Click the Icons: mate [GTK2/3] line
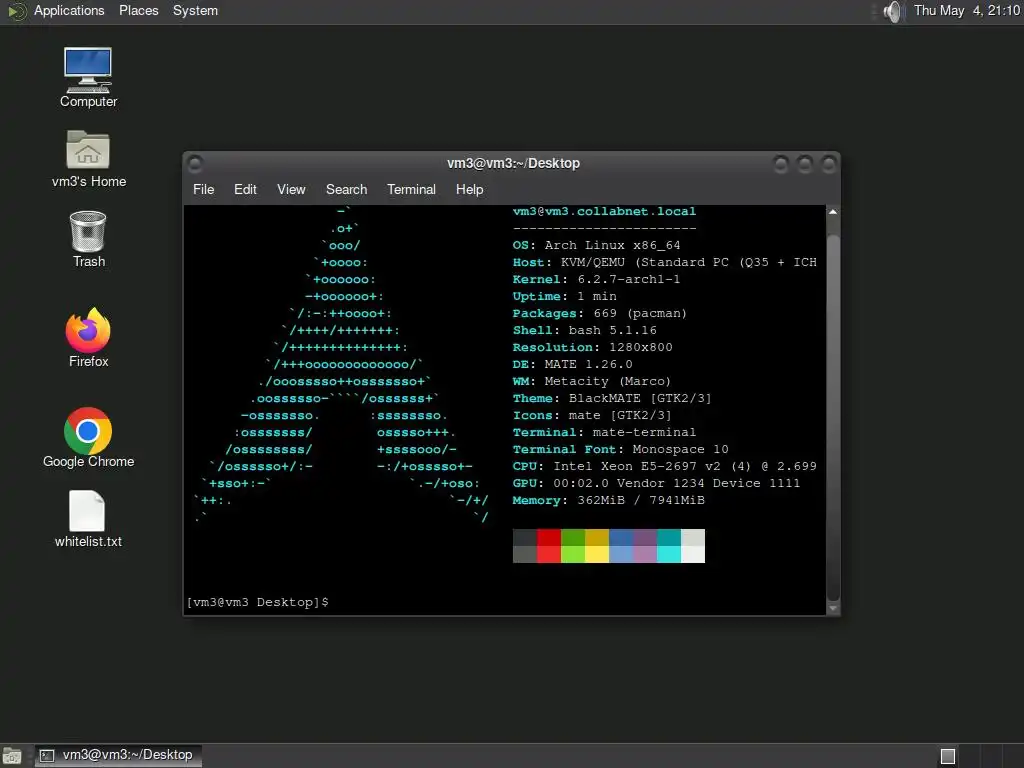1024x768 pixels. (x=592, y=415)
